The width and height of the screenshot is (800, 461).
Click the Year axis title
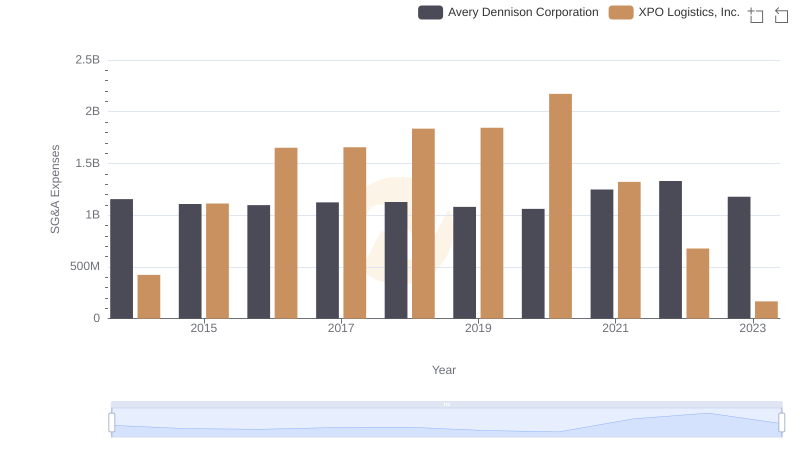pos(444,370)
